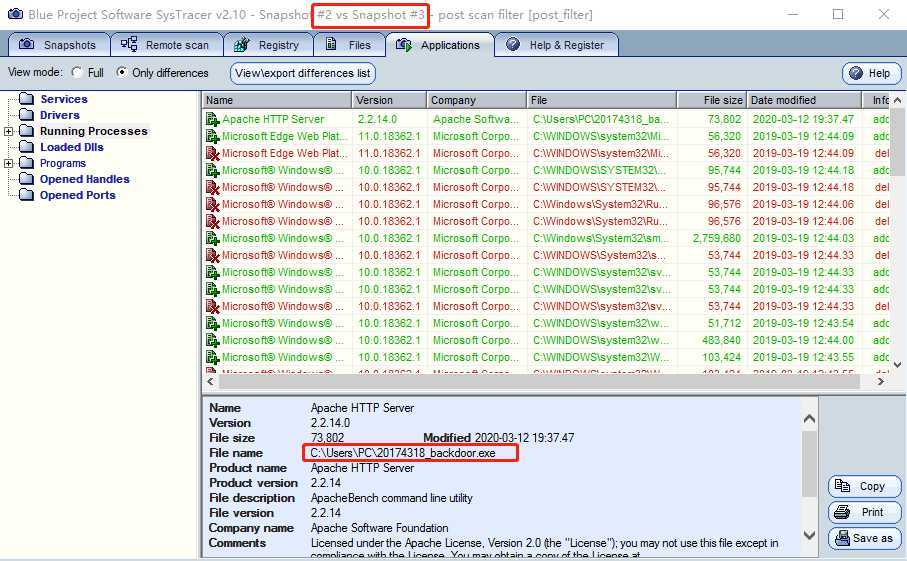The height and width of the screenshot is (561, 907).
Task: Click the disk icon on Save as button
Action: pyautogui.click(x=843, y=538)
